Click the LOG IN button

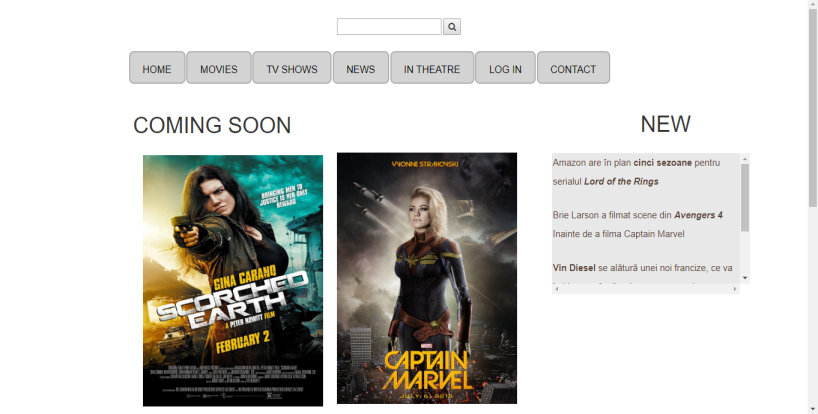pyautogui.click(x=505, y=69)
